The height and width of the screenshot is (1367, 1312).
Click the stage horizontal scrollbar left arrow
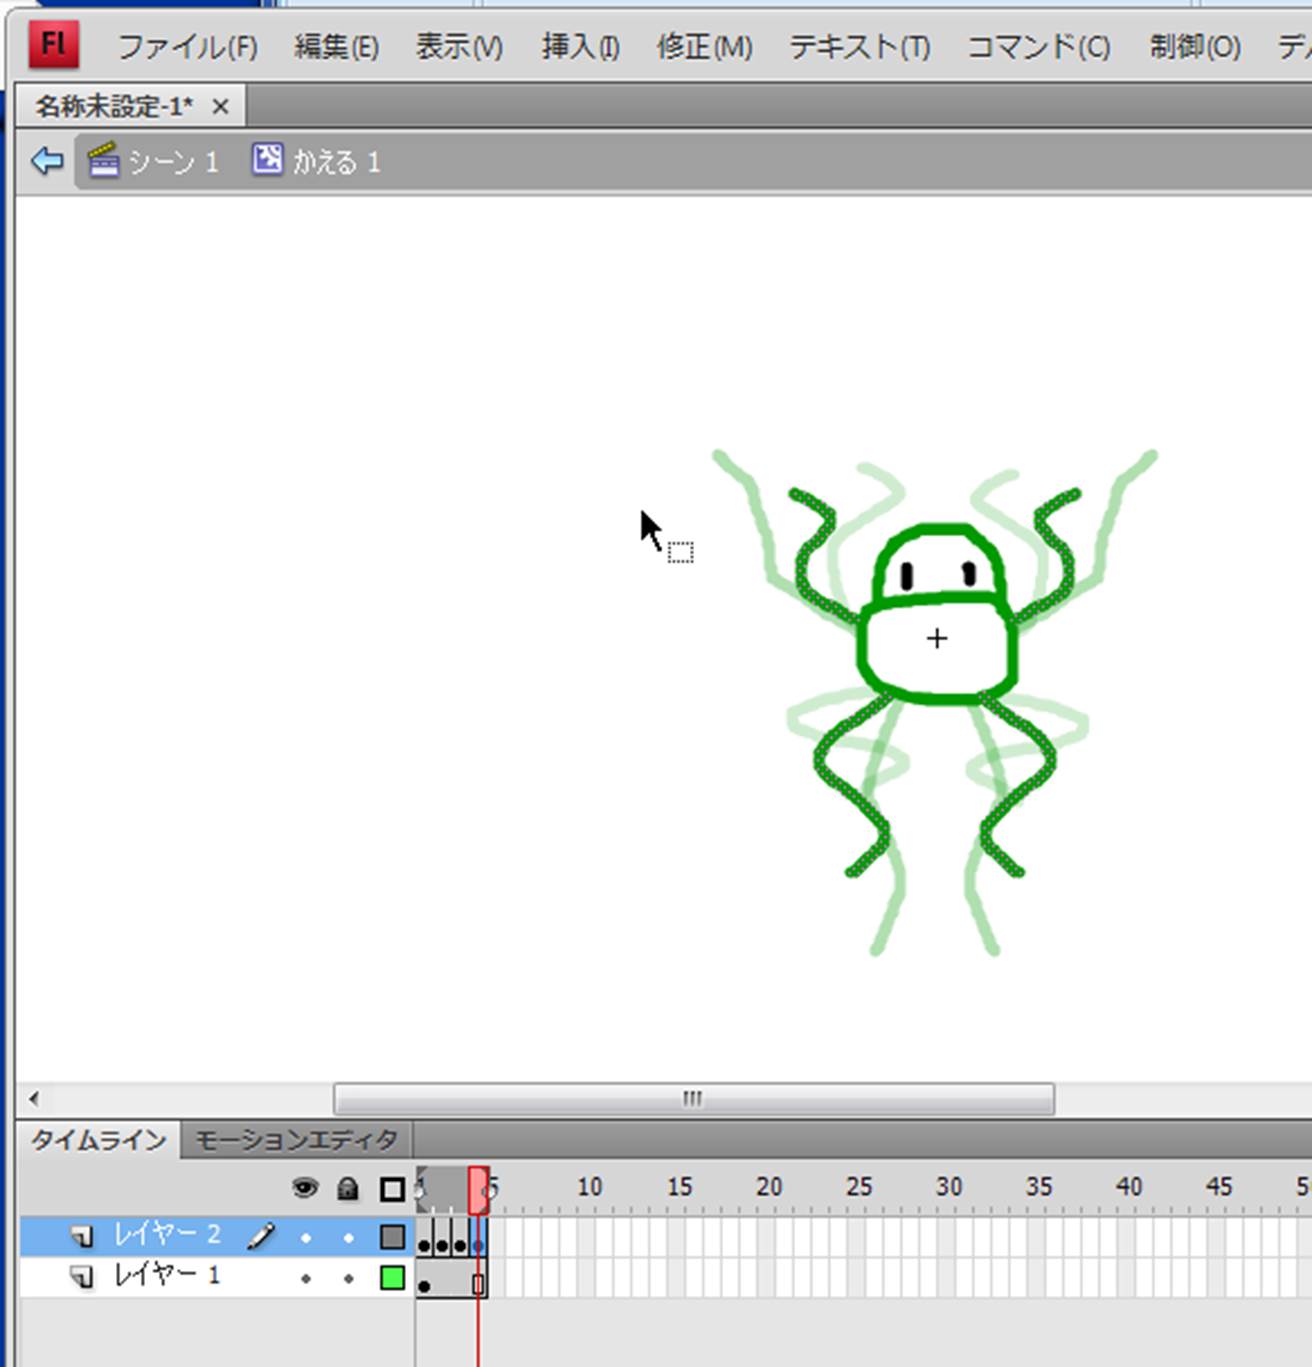click(x=34, y=1099)
